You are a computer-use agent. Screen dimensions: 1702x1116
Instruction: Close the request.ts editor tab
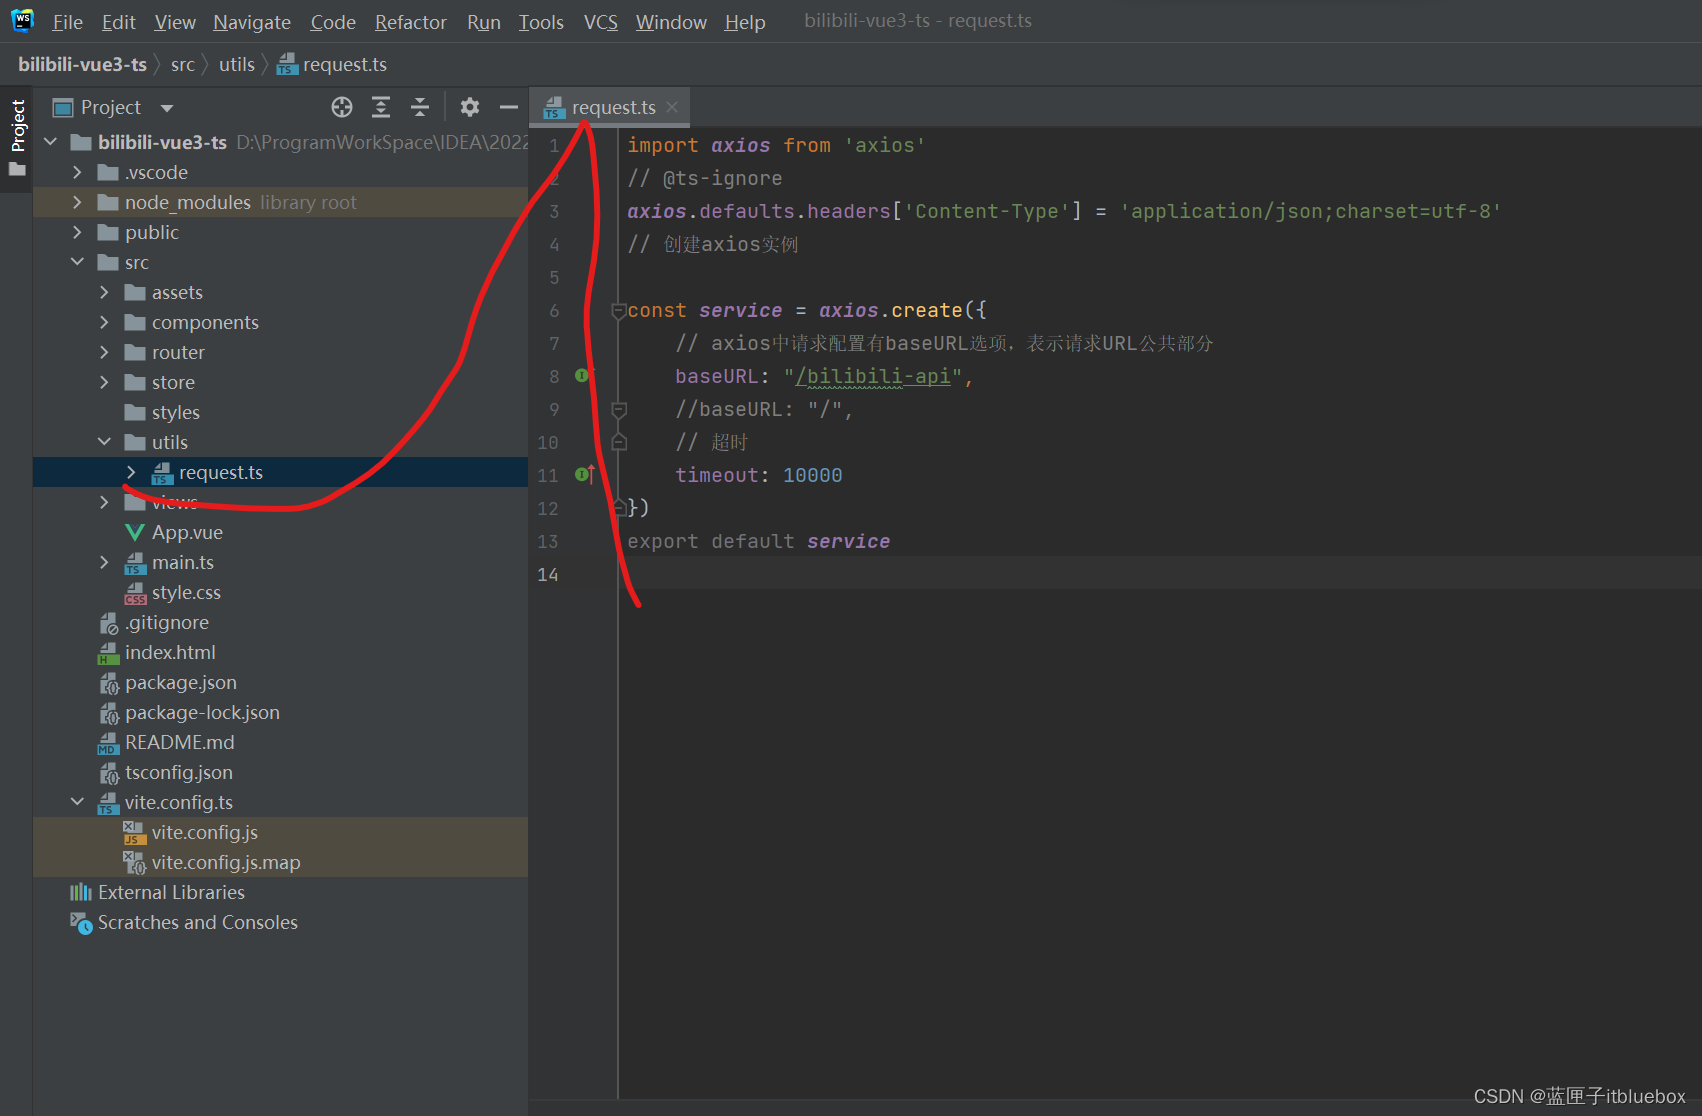coord(672,107)
